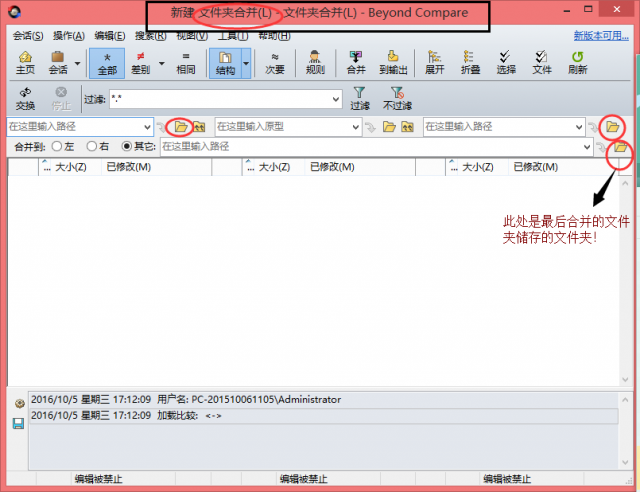Select the 左 merge-to radio button

point(57,146)
